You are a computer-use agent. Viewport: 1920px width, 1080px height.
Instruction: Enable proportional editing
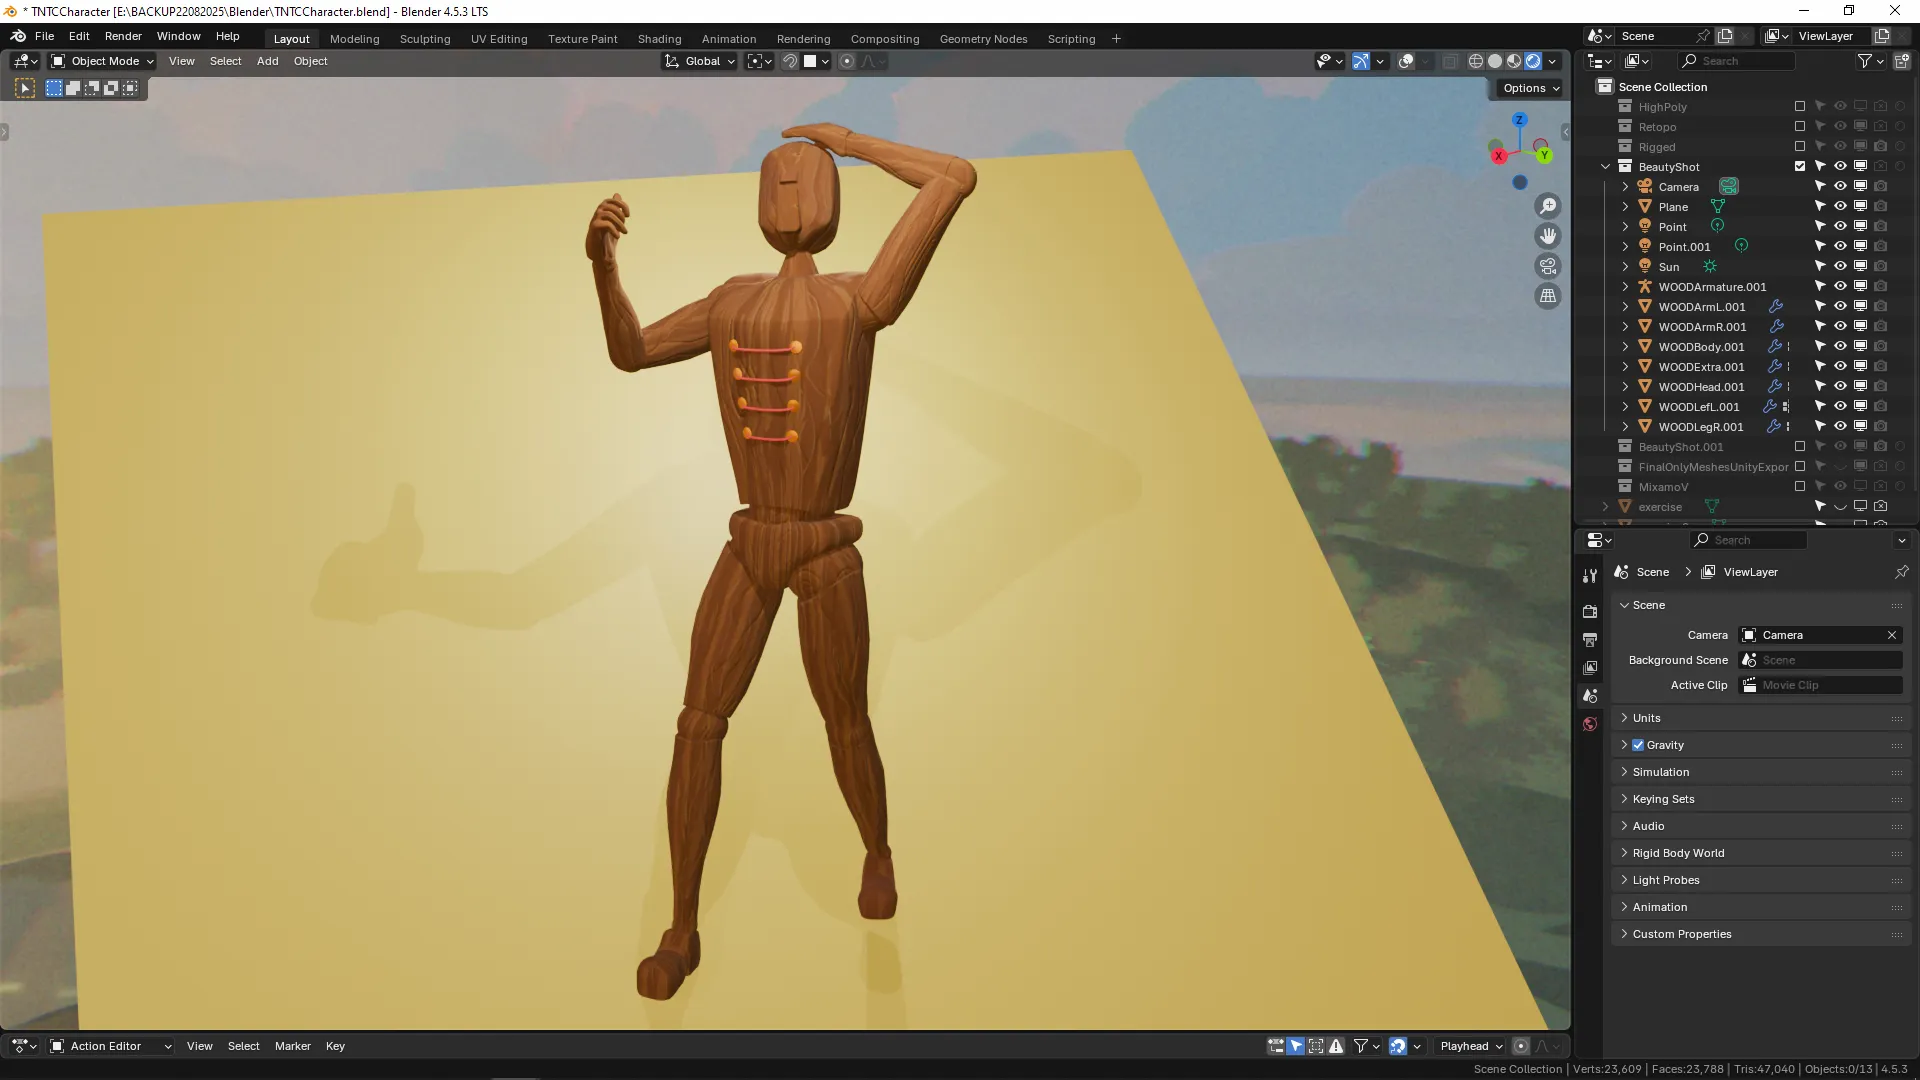click(847, 61)
